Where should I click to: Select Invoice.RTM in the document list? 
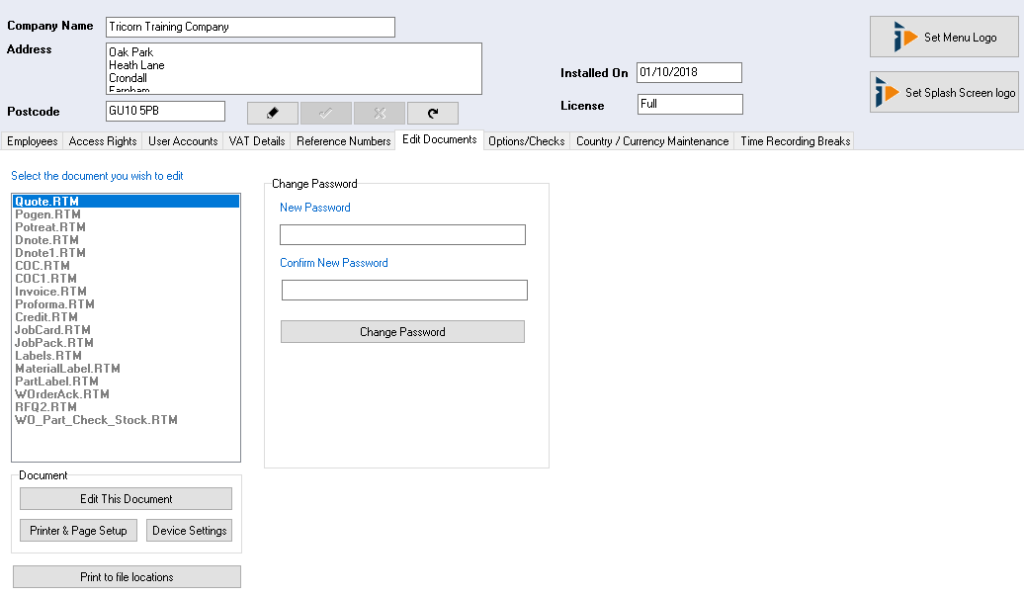tap(51, 292)
